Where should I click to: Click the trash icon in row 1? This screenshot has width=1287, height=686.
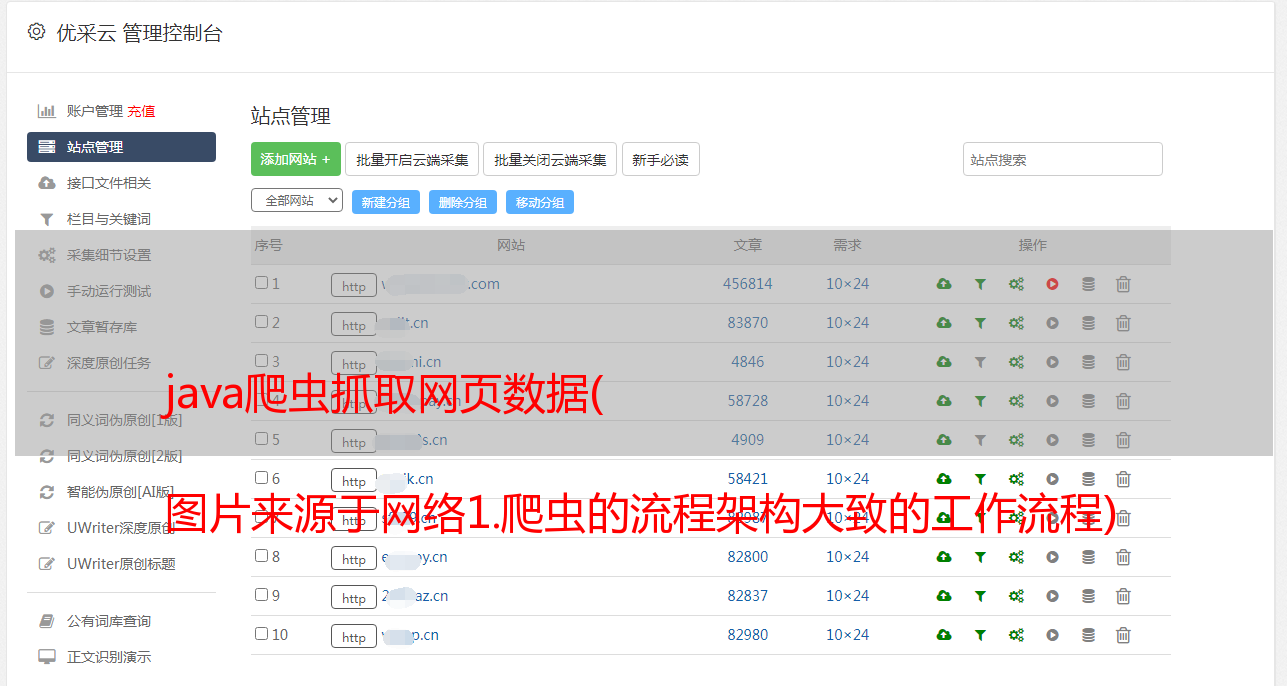click(1123, 284)
